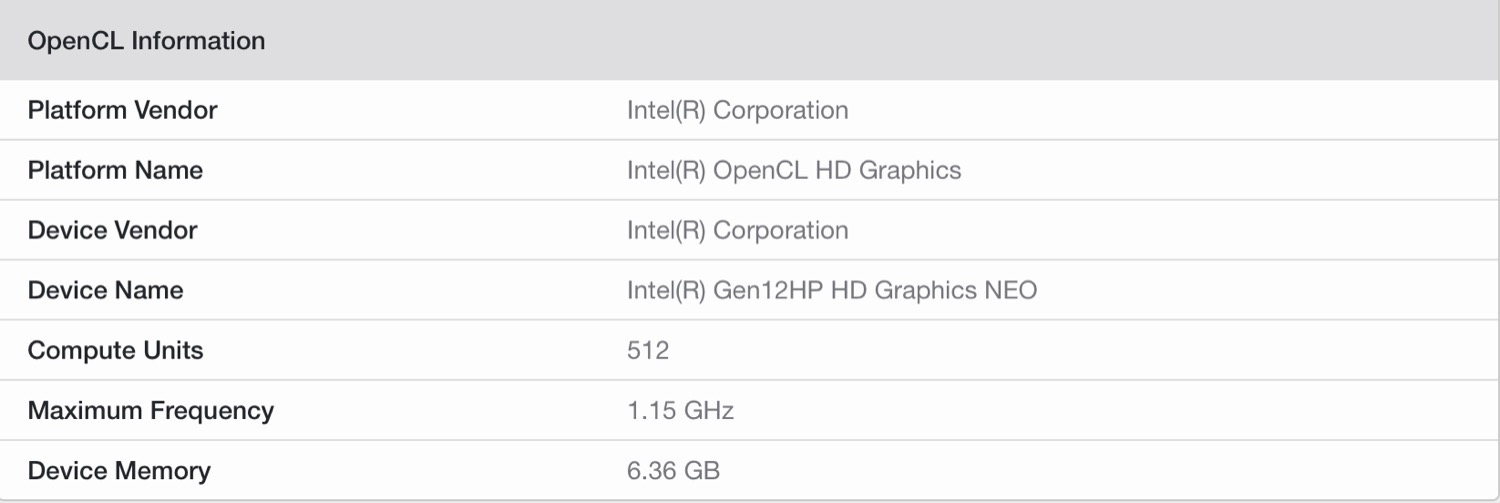Click the GHz unit in frequency row
The width and height of the screenshot is (1500, 503).
tap(708, 410)
